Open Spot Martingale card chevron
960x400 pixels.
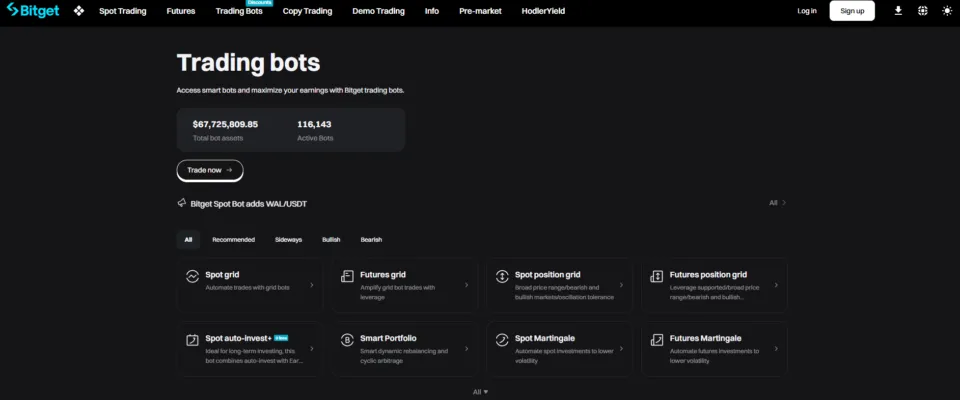click(621, 349)
